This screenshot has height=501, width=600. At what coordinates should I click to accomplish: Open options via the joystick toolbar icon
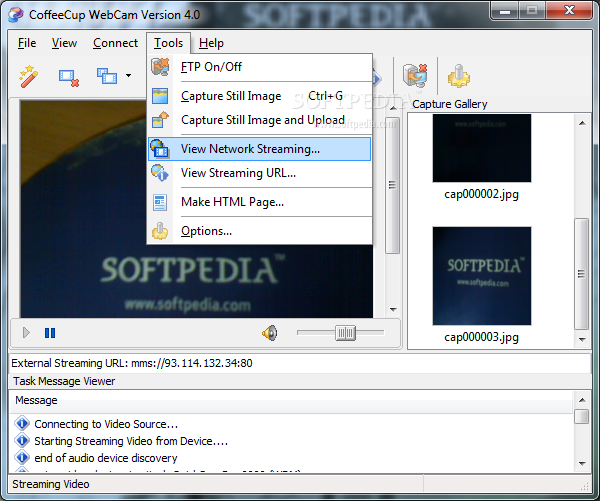[458, 76]
